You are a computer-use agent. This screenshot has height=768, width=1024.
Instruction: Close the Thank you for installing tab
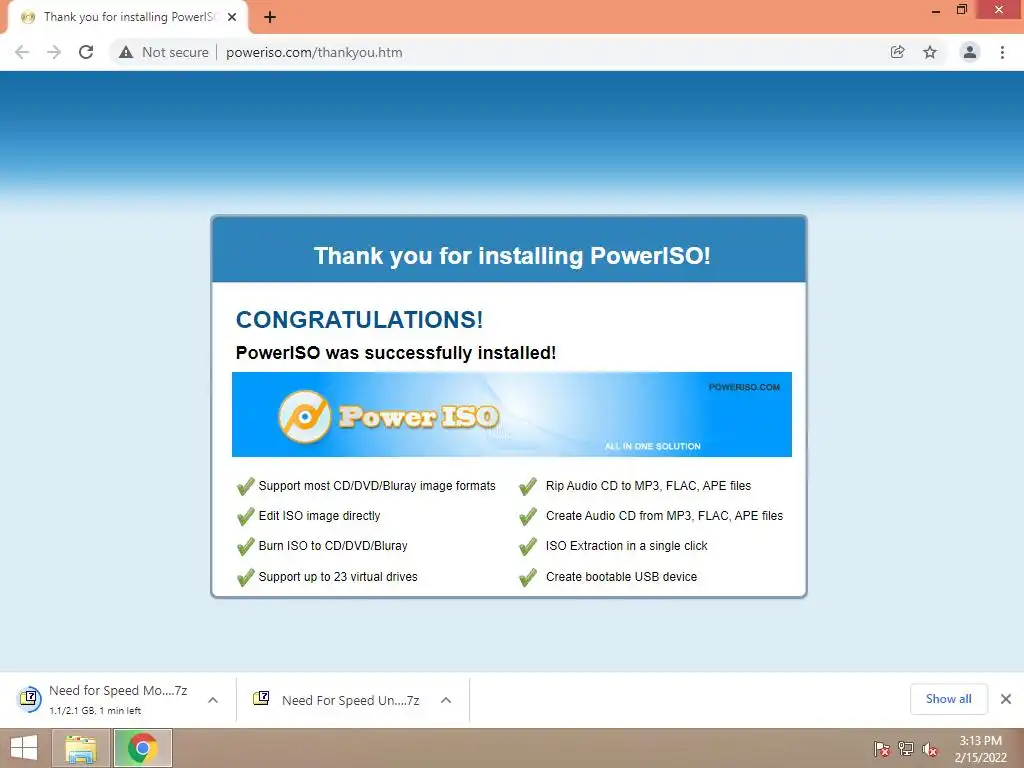click(x=232, y=18)
